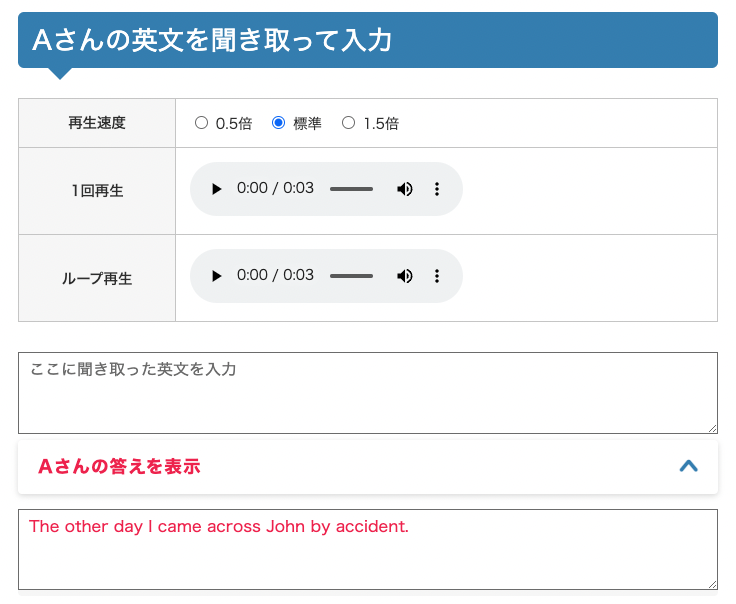Open more options menu for ループ再生 player
The height and width of the screenshot is (604, 736).
point(437,276)
